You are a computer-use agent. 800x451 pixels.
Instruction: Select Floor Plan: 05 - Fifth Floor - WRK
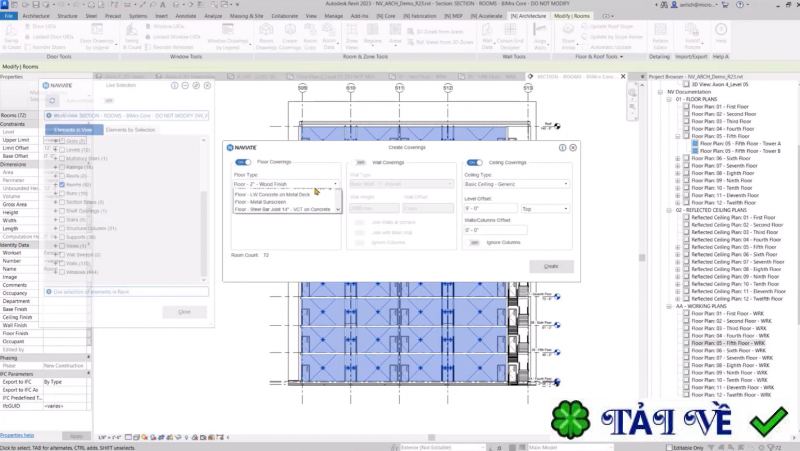pyautogui.click(x=728, y=343)
